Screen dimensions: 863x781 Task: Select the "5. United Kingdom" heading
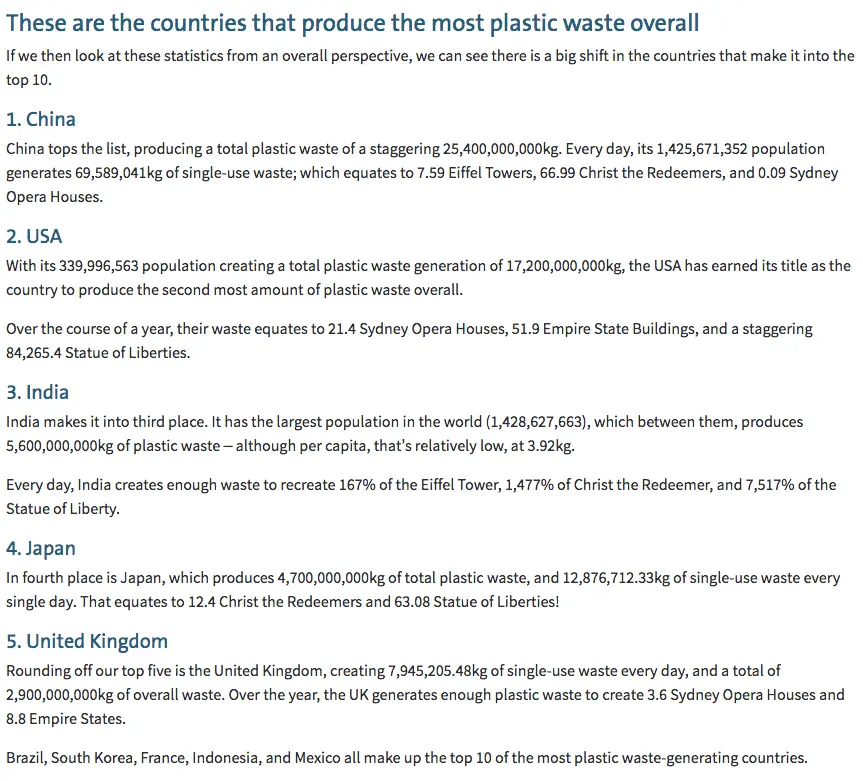(87, 642)
